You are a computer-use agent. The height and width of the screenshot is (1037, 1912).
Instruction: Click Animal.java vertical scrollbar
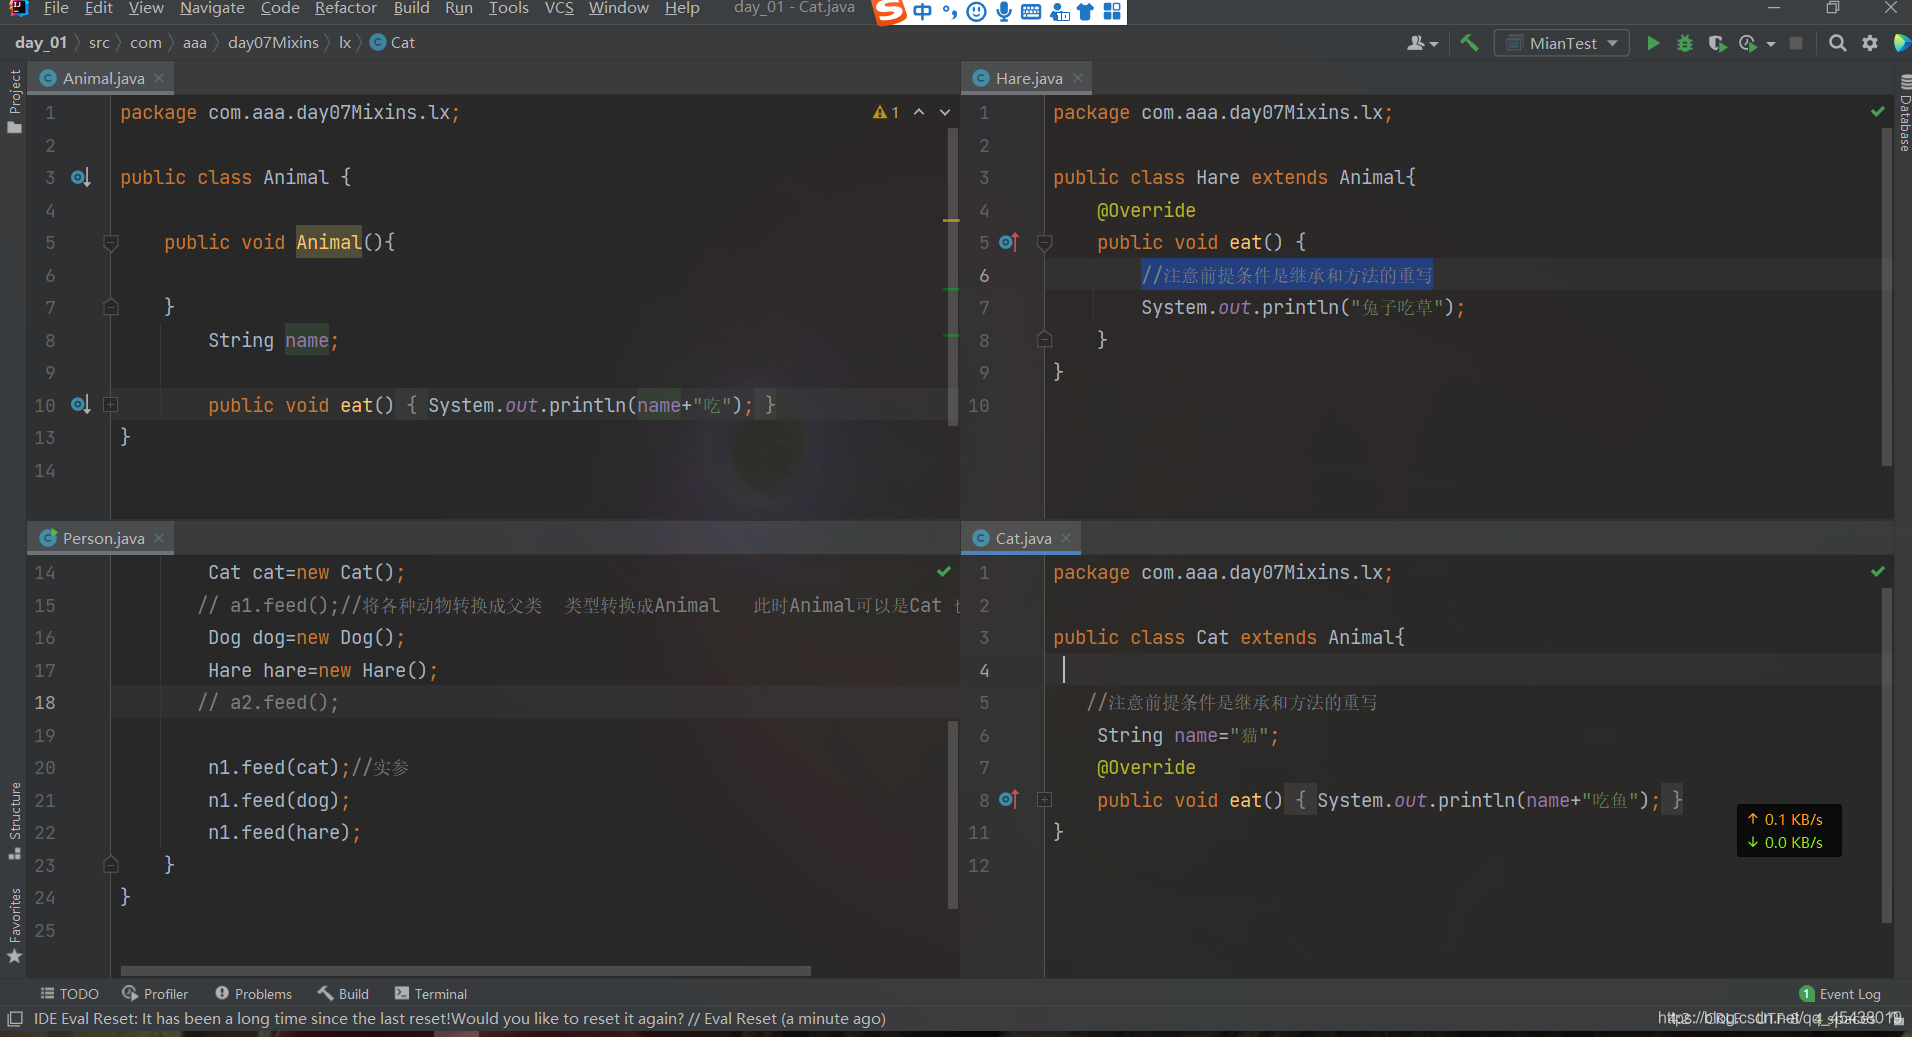pos(953,275)
